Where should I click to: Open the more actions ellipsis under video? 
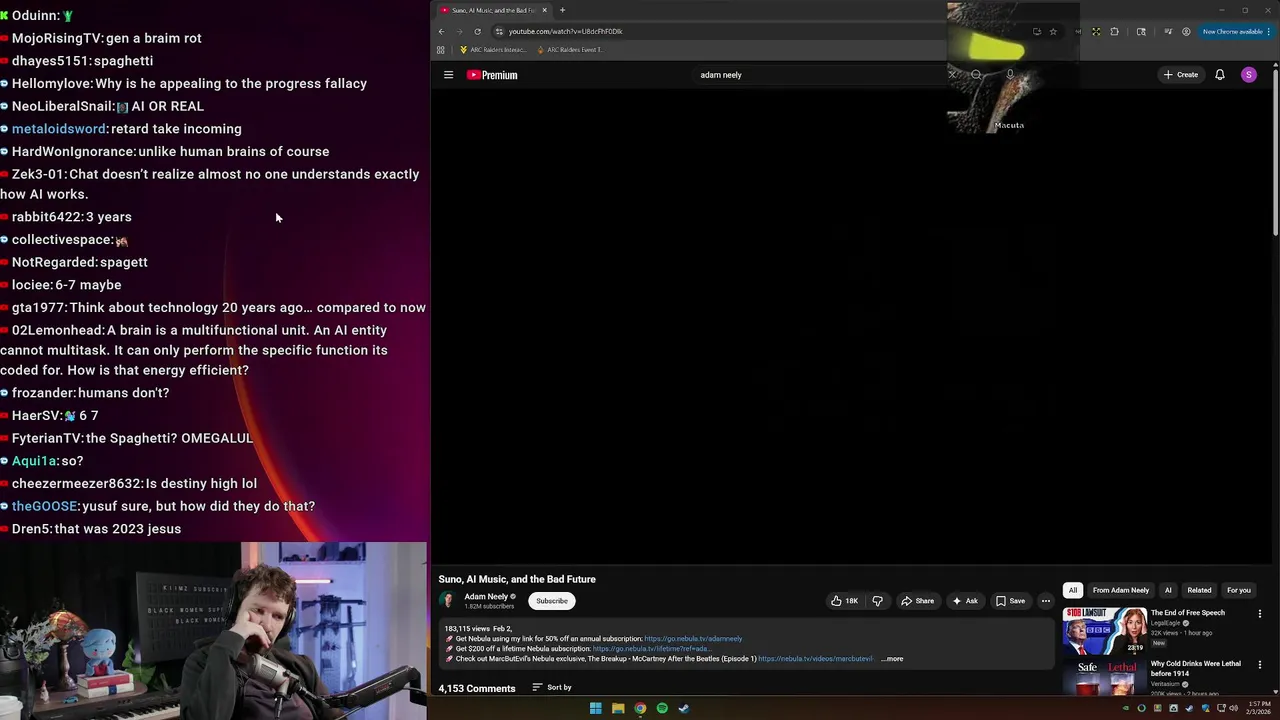coord(1046,601)
